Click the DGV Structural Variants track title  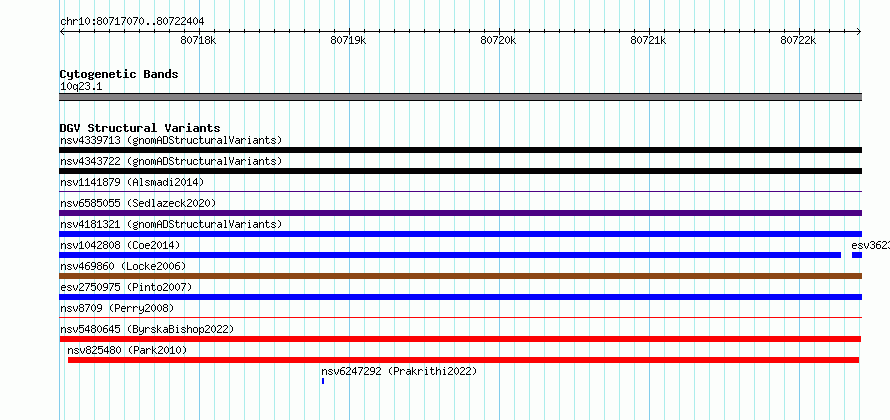140,128
